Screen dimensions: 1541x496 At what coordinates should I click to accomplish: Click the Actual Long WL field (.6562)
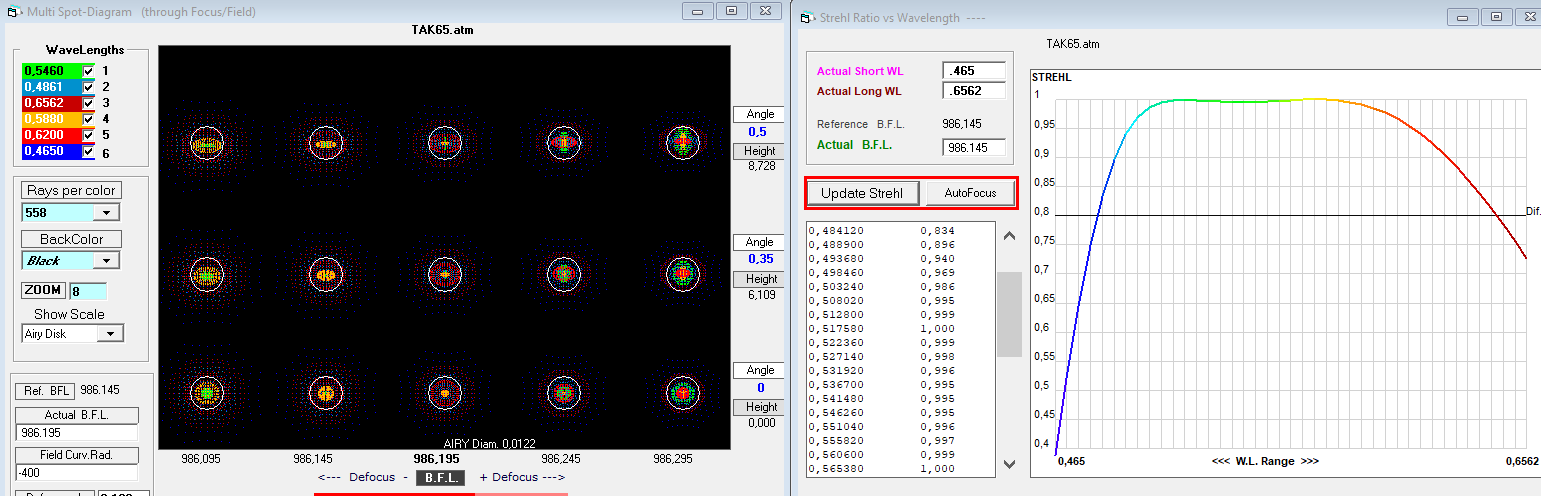point(973,91)
